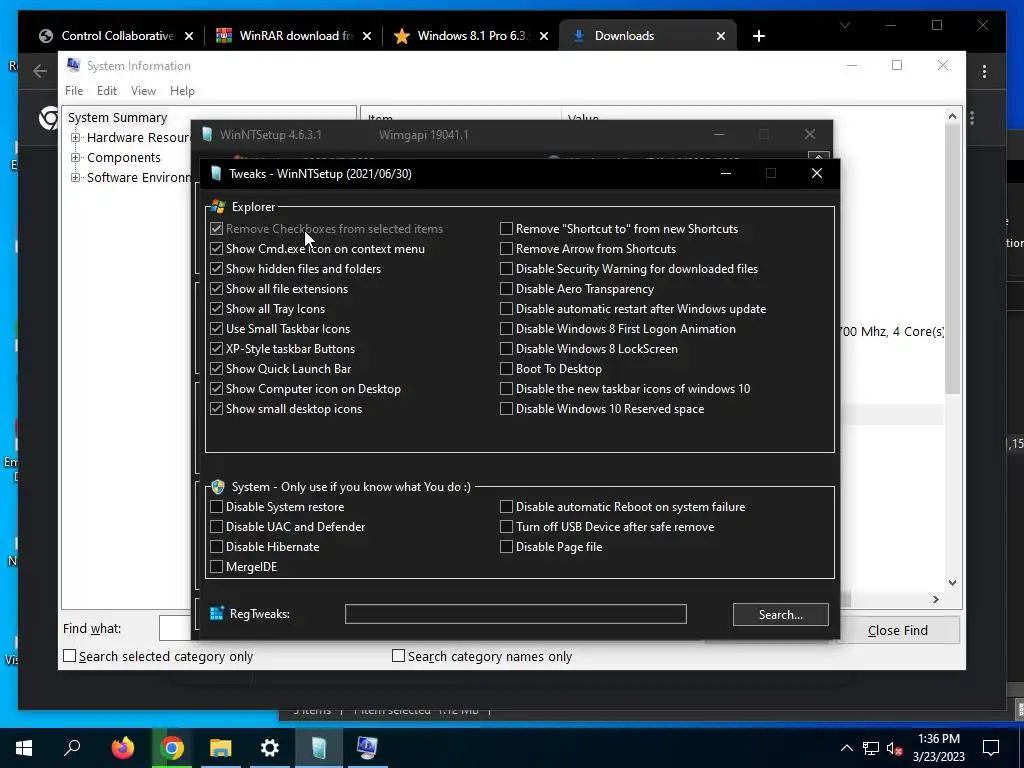Open Settings gear in the taskbar

pyautogui.click(x=270, y=747)
